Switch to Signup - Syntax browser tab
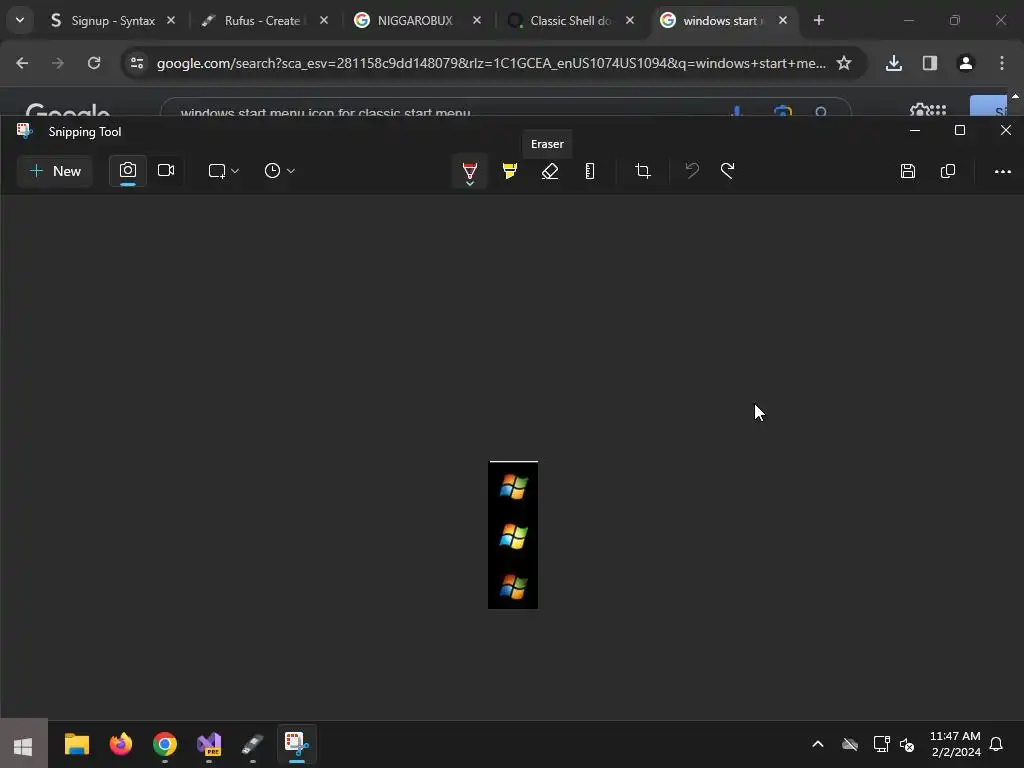This screenshot has height=768, width=1024. pyautogui.click(x=113, y=21)
